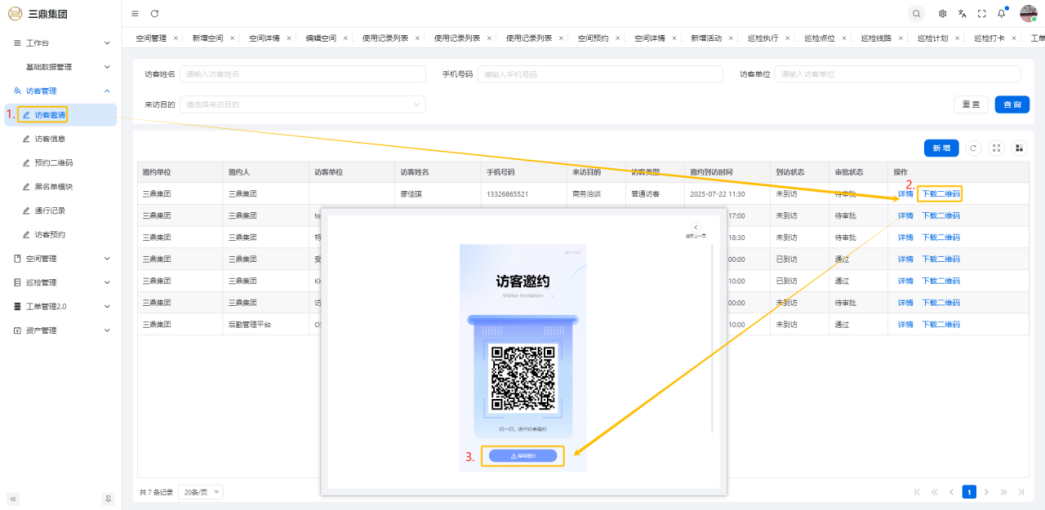Click the language translate icon

[962, 13]
